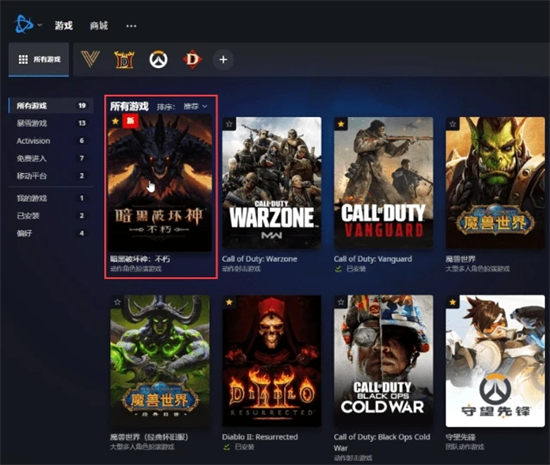Screen dimensions: 550x465
Task: Click the red 新 badge on Diablo Immortal
Action: coord(130,121)
